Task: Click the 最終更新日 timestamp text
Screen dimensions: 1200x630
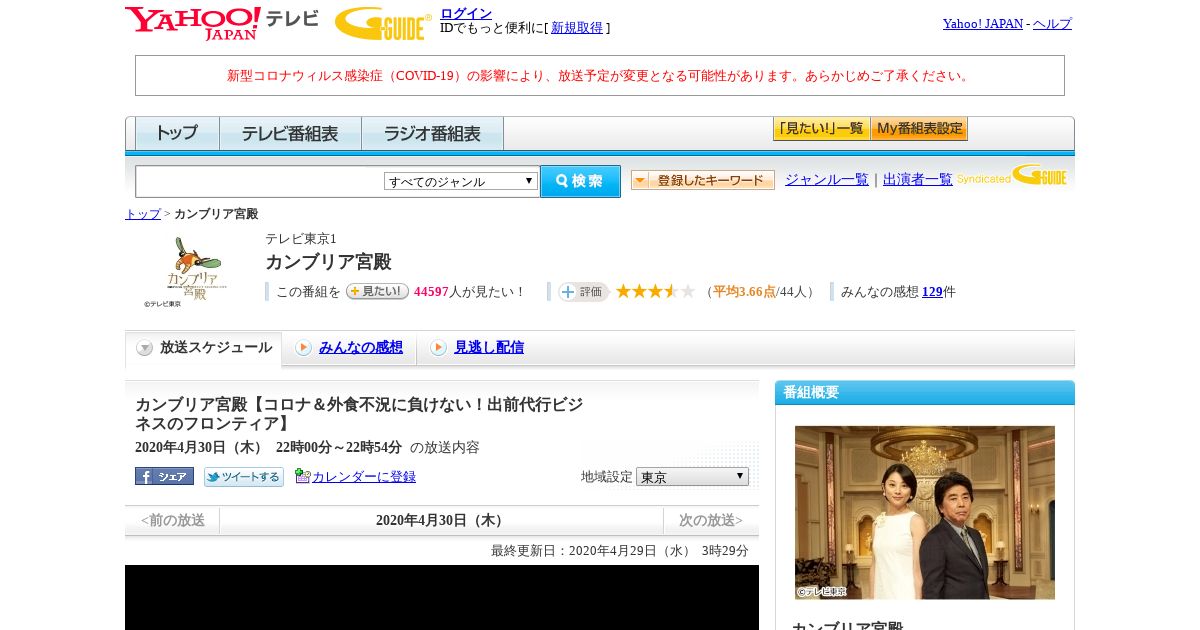Action: click(x=620, y=551)
